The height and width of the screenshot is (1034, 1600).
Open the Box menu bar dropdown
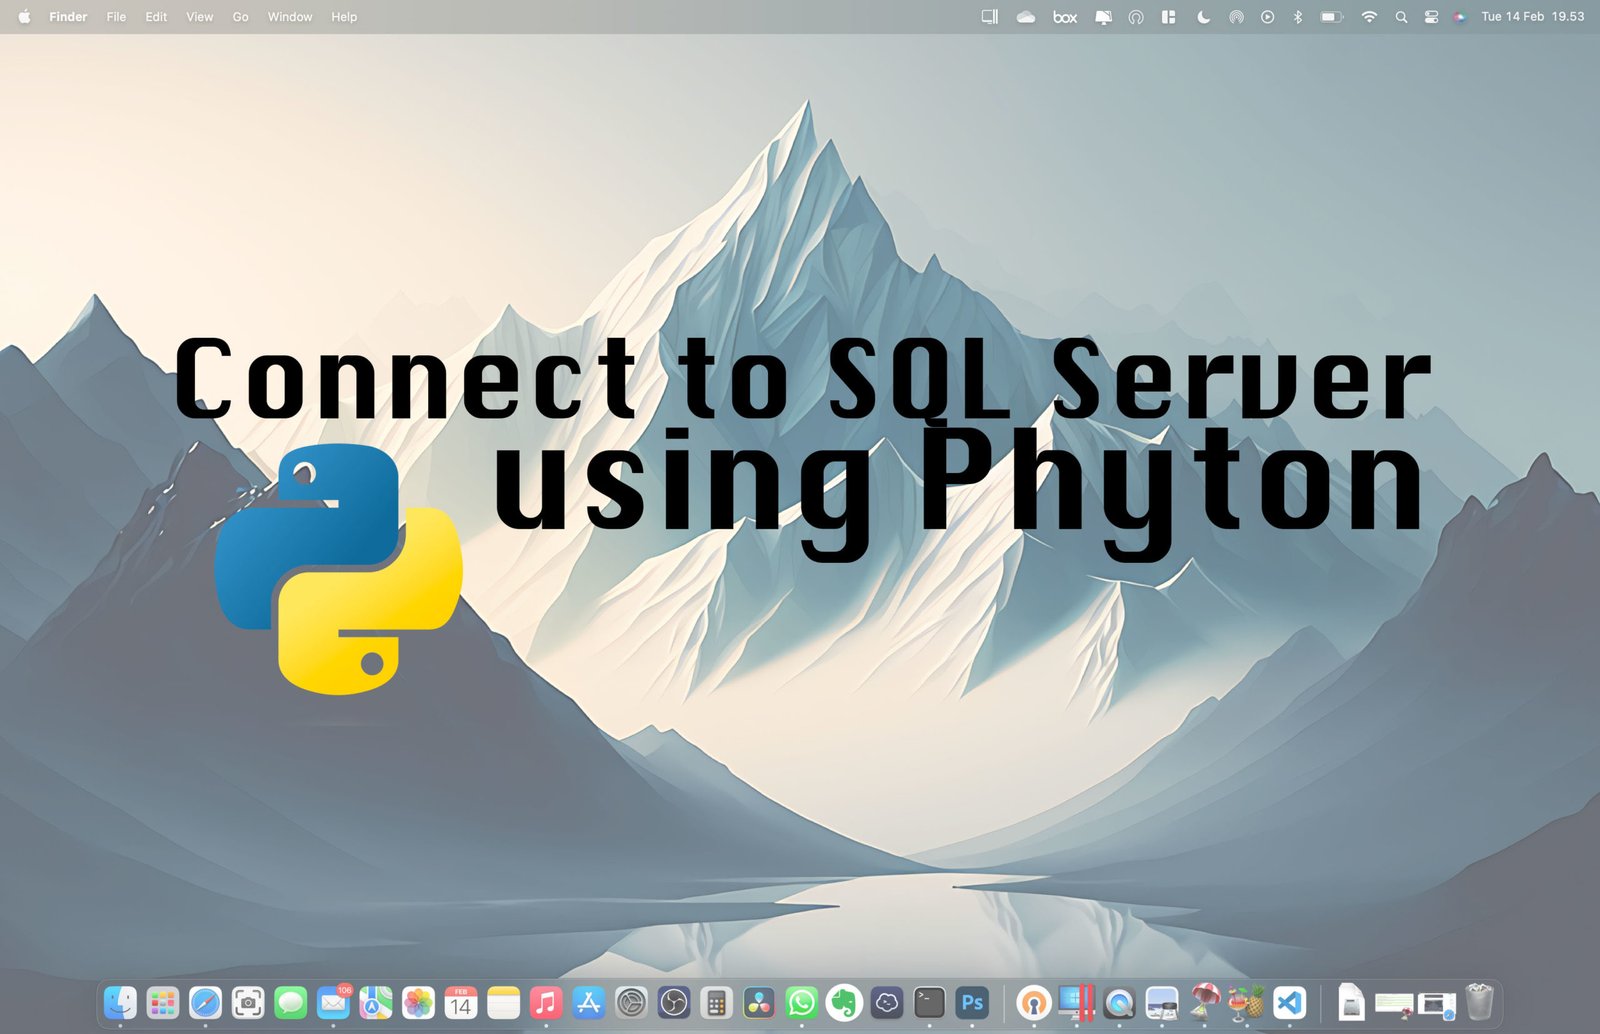[1064, 17]
